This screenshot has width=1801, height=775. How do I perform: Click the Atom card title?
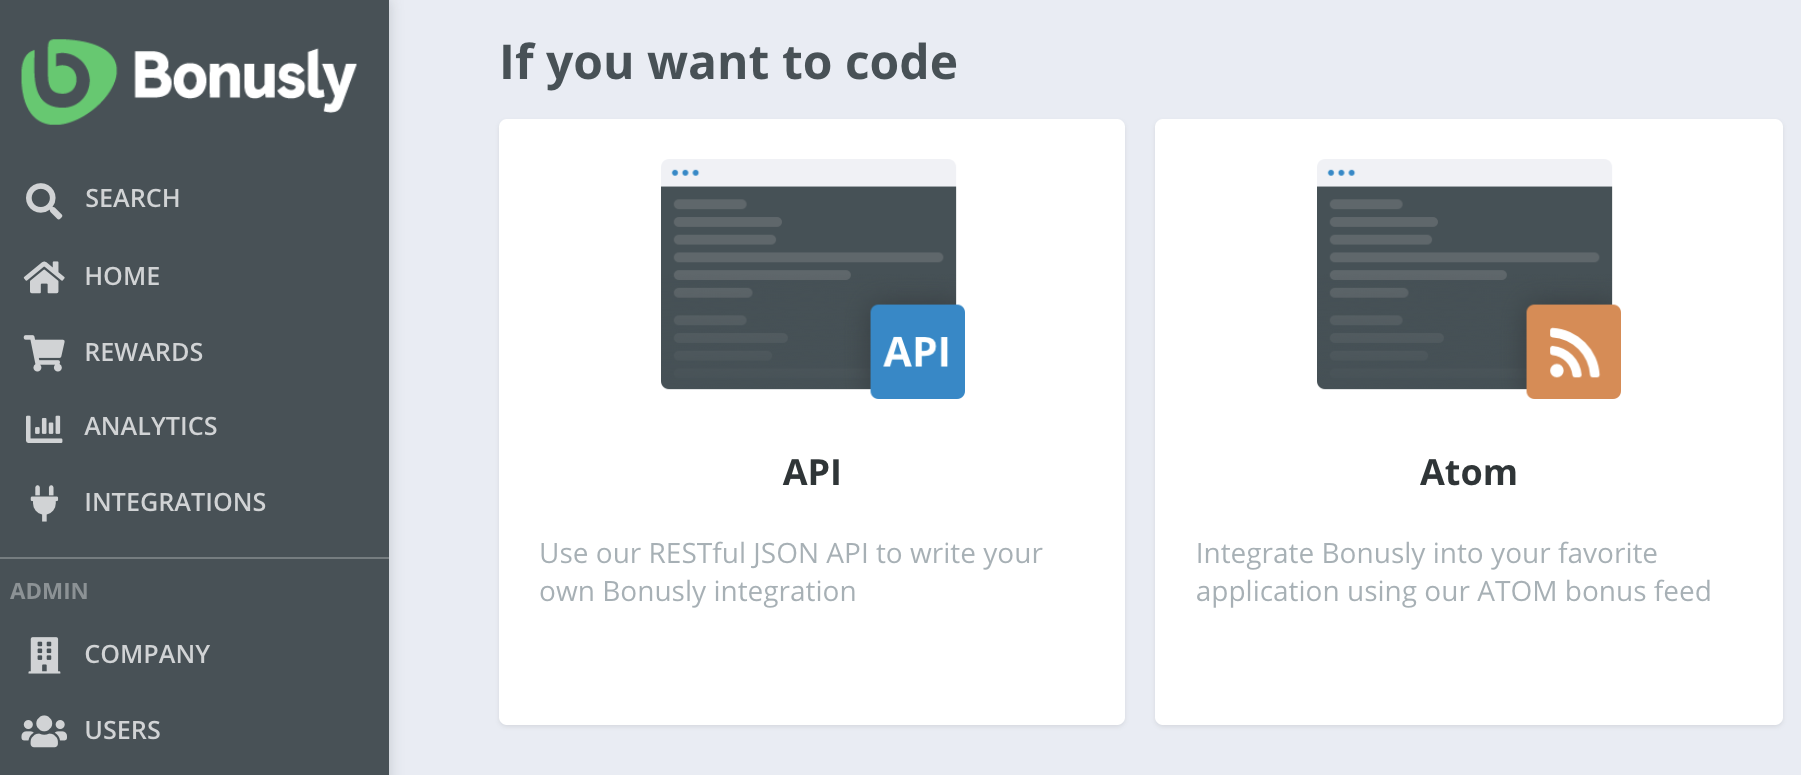click(x=1468, y=472)
